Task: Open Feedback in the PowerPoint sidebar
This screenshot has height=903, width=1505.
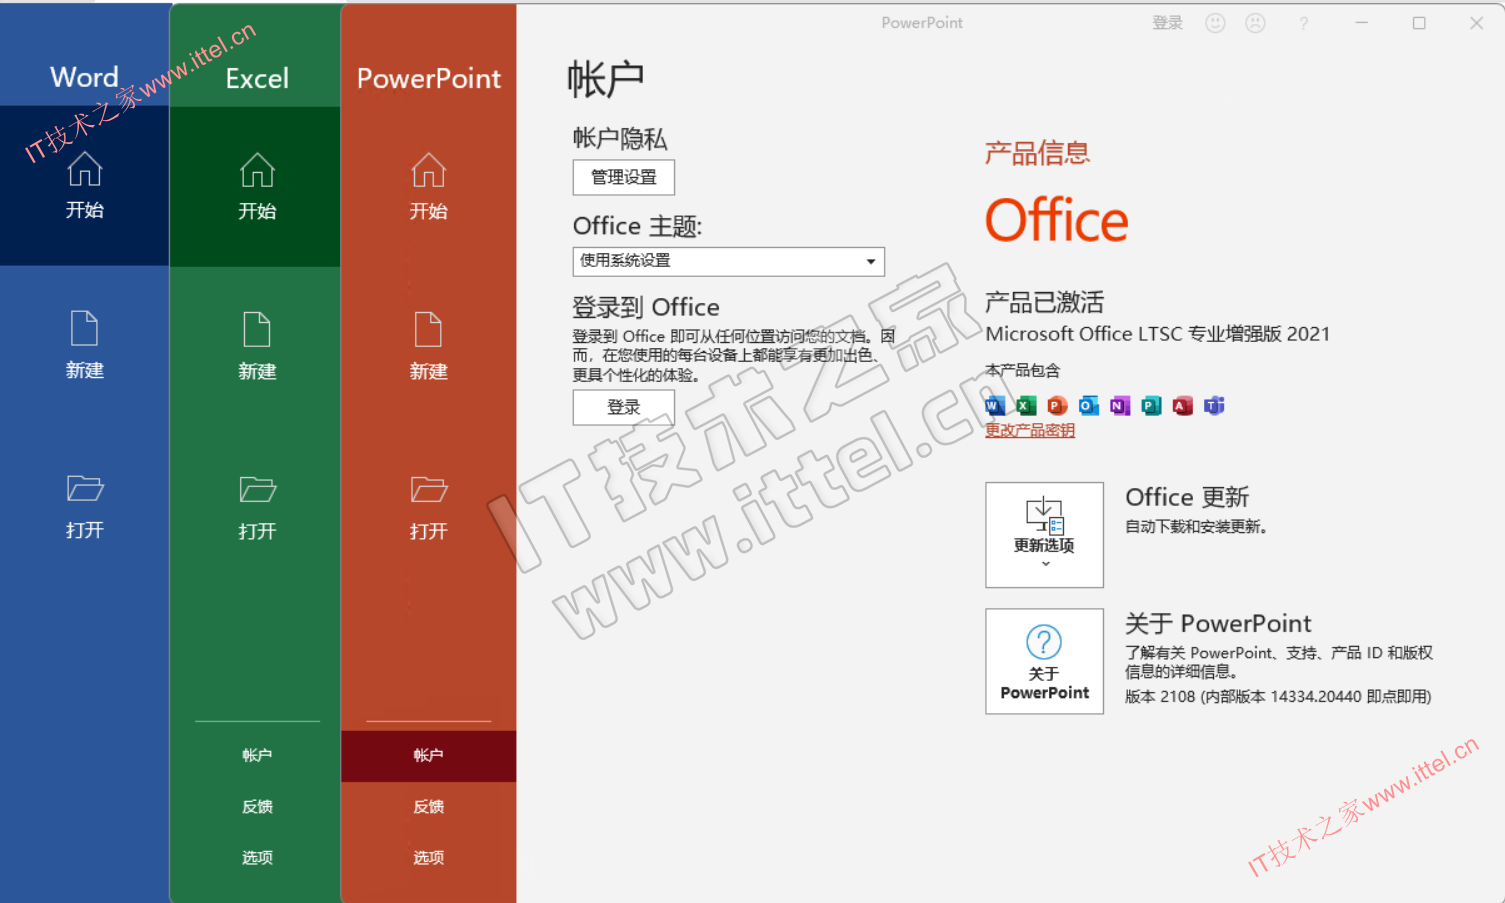Action: click(428, 806)
